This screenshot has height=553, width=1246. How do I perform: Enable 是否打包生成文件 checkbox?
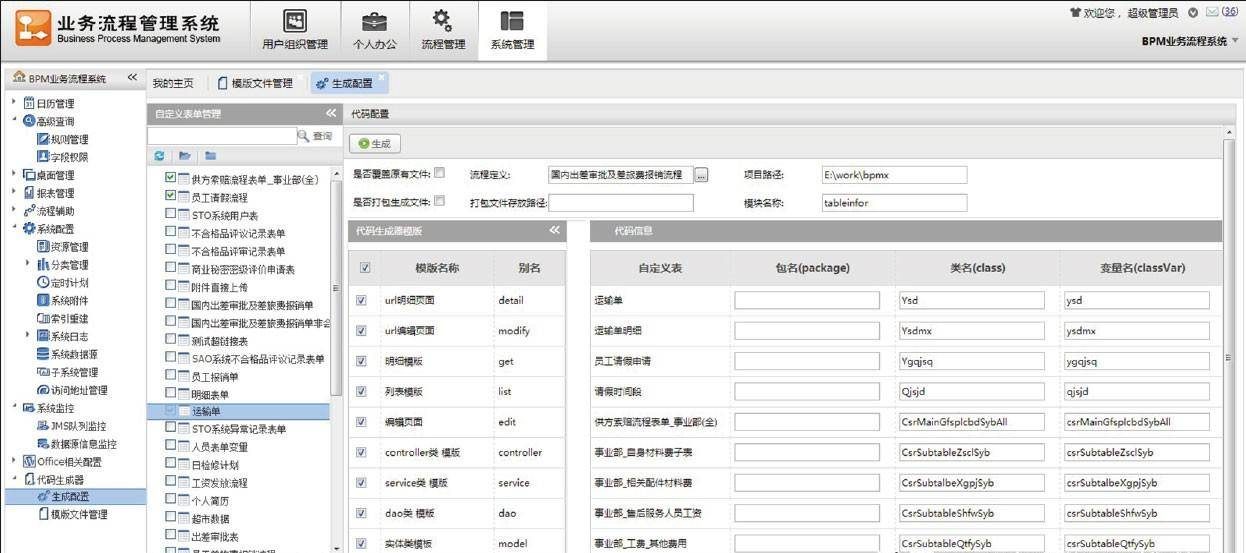tap(439, 201)
